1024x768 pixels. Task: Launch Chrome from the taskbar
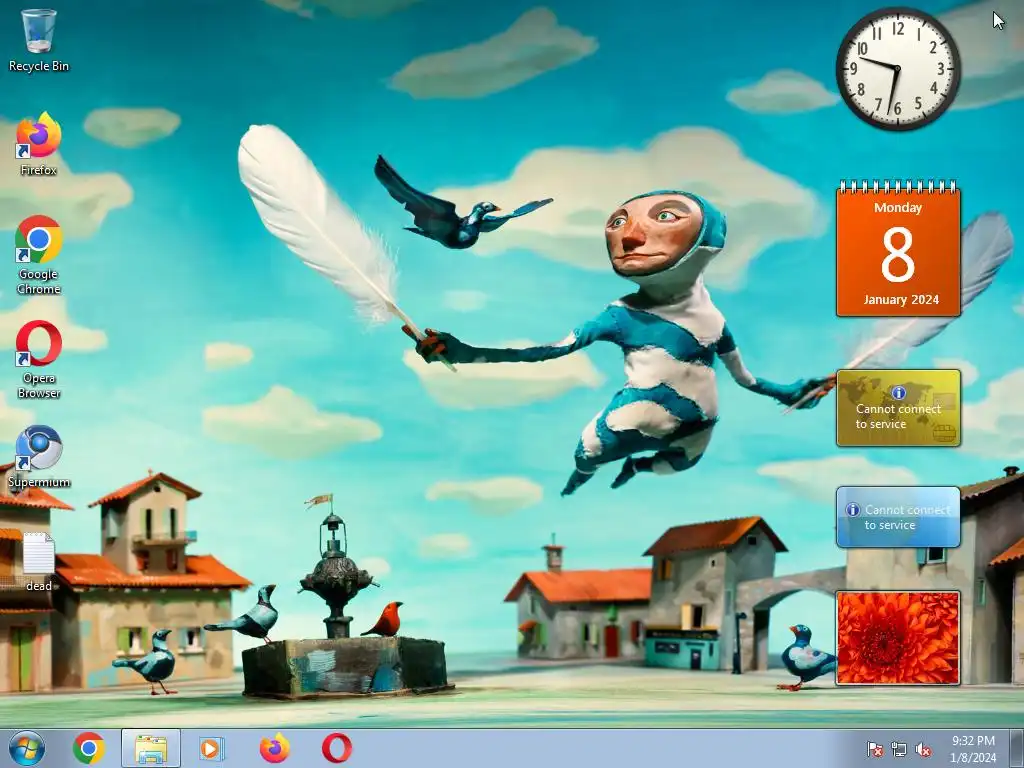pos(89,748)
